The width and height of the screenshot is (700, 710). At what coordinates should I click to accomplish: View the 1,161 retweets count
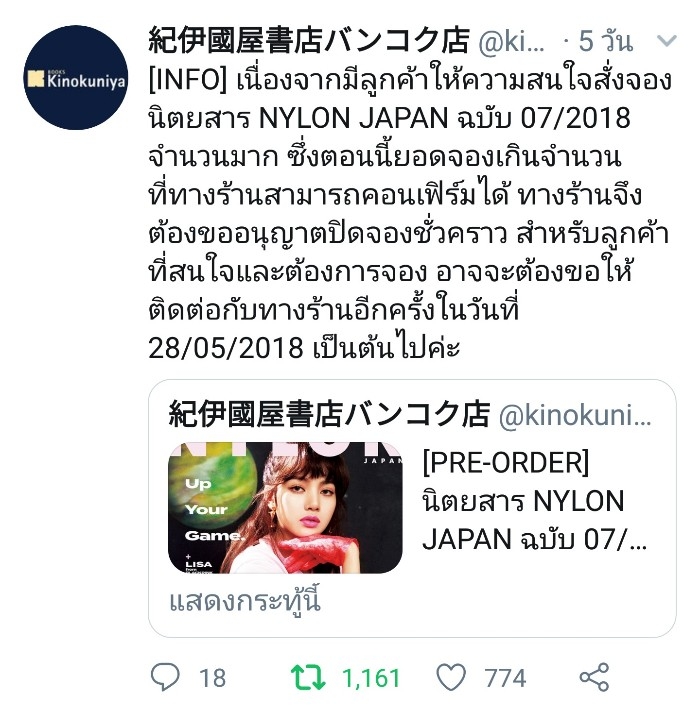click(x=371, y=678)
